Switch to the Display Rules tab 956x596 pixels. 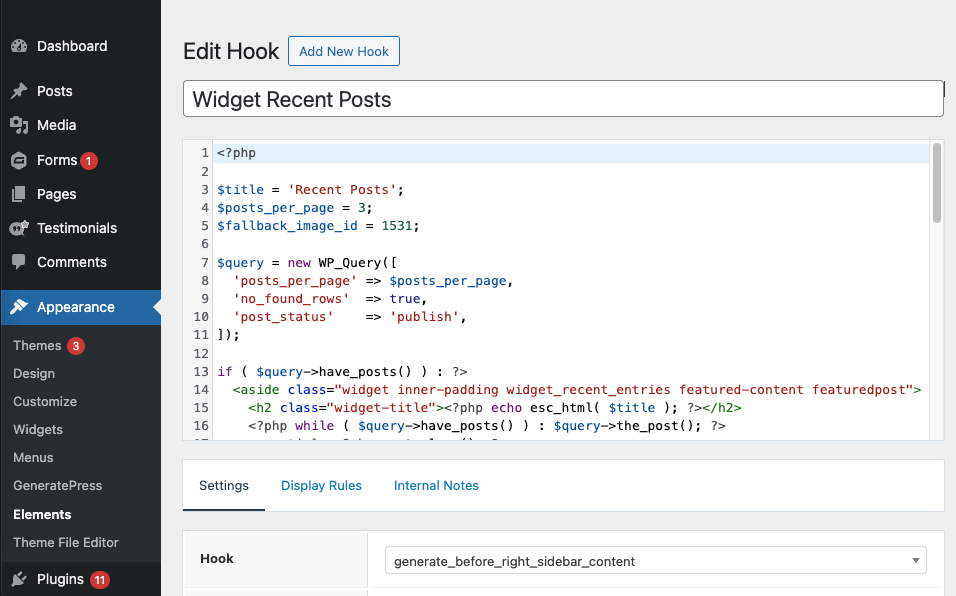(321, 486)
